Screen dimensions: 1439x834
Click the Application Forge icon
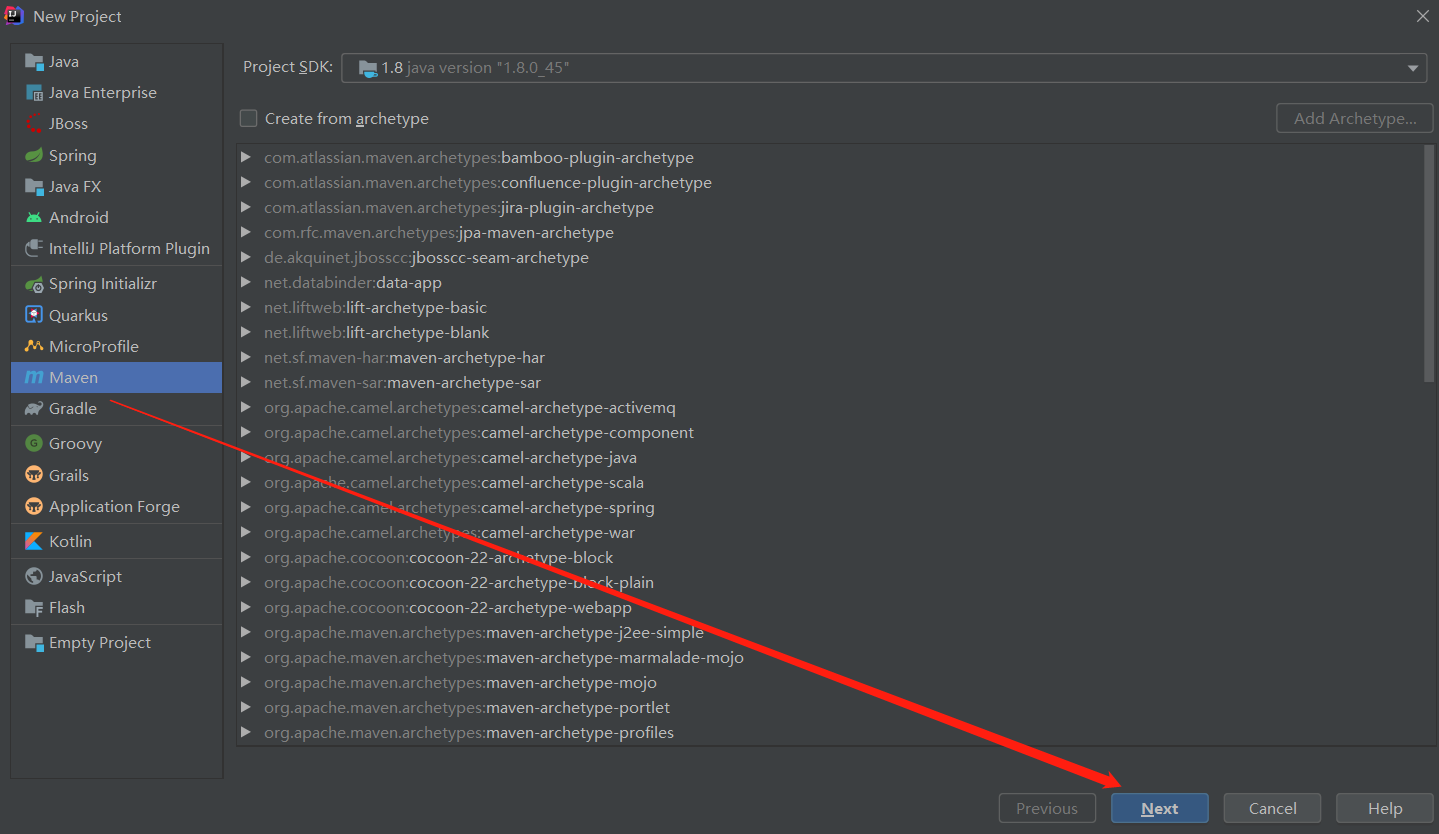pyautogui.click(x=34, y=507)
